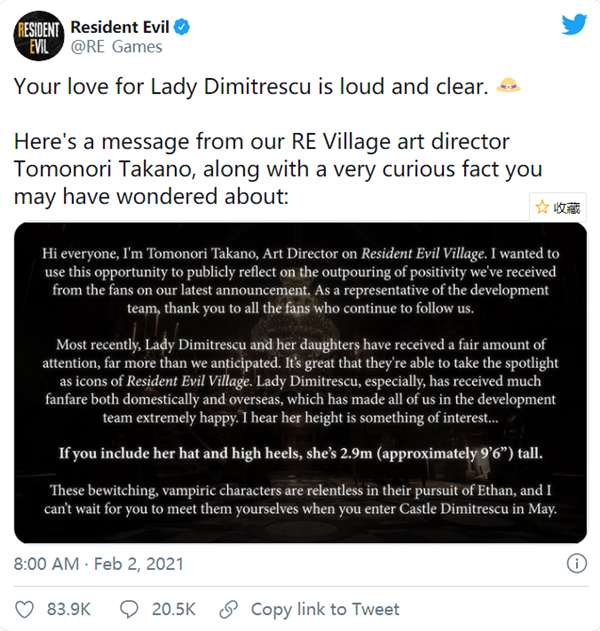Click the reply speech bubble icon
600x631 pixels.
pos(128,609)
